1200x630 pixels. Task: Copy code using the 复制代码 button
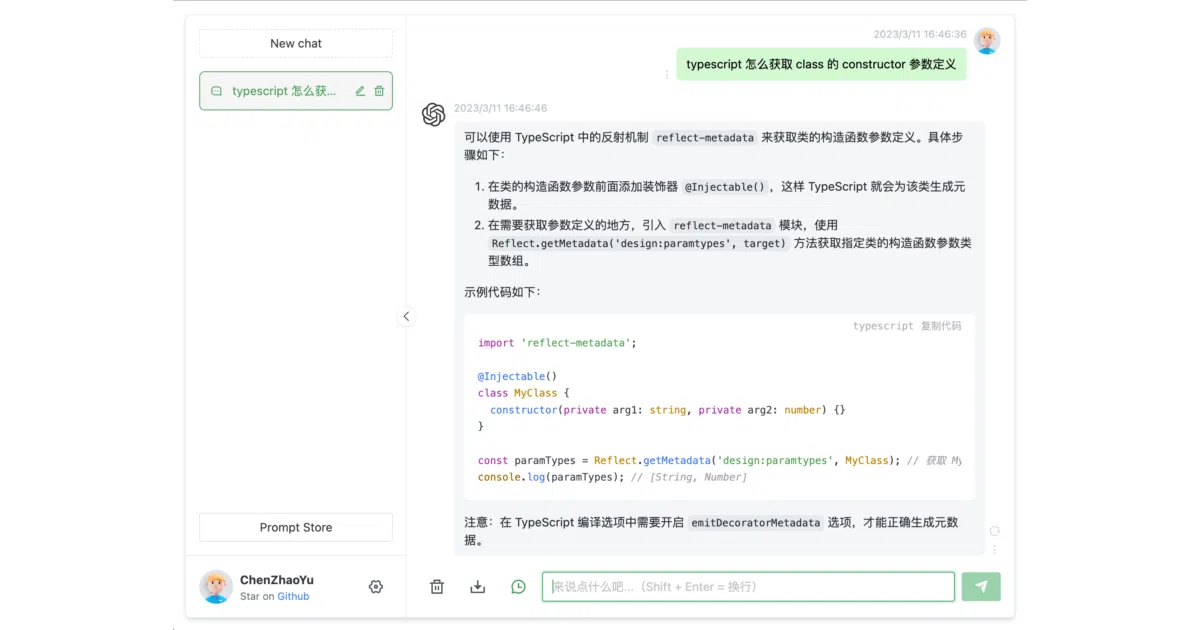pos(941,326)
